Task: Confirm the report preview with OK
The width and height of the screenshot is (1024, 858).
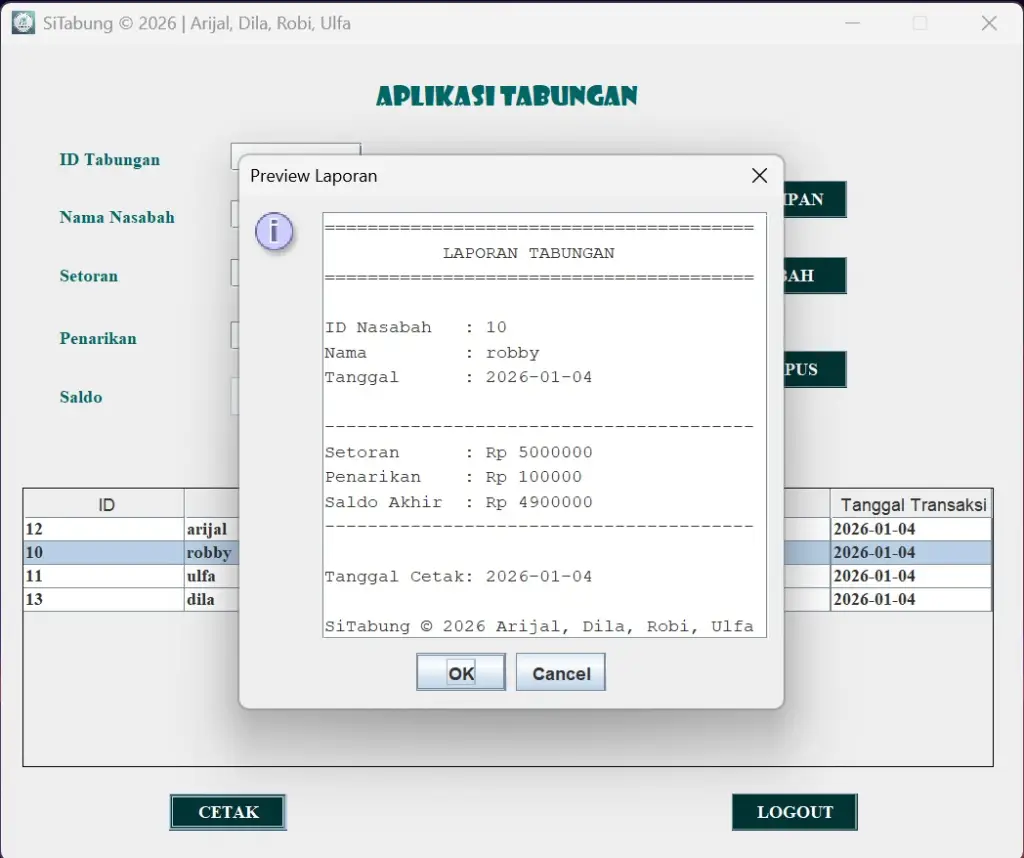Action: [x=461, y=673]
